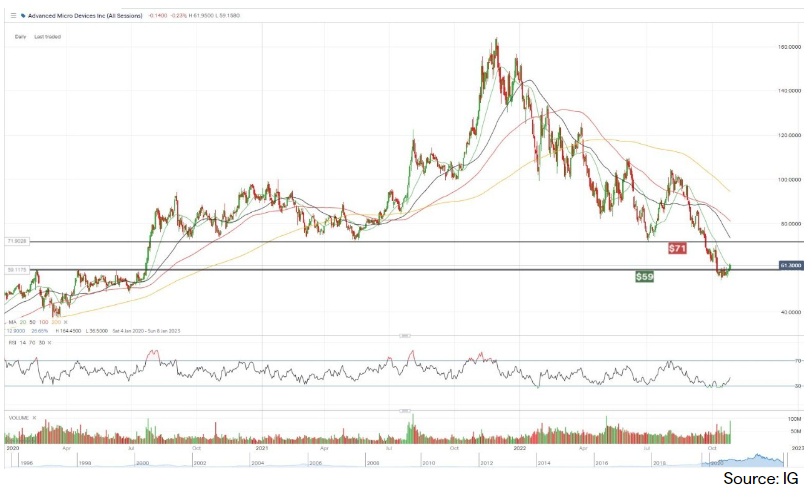Edit the MA 50 period value
This screenshot has width=812, height=497.
(33, 322)
